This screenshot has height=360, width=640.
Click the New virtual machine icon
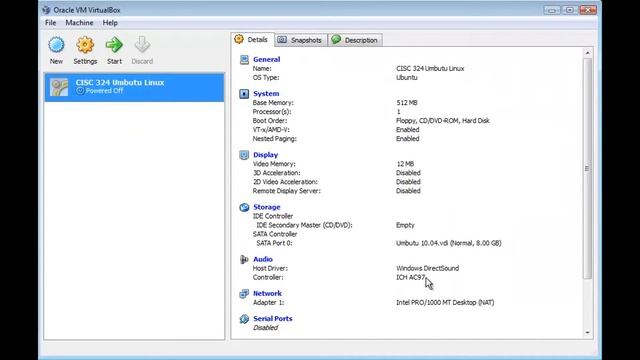56,45
